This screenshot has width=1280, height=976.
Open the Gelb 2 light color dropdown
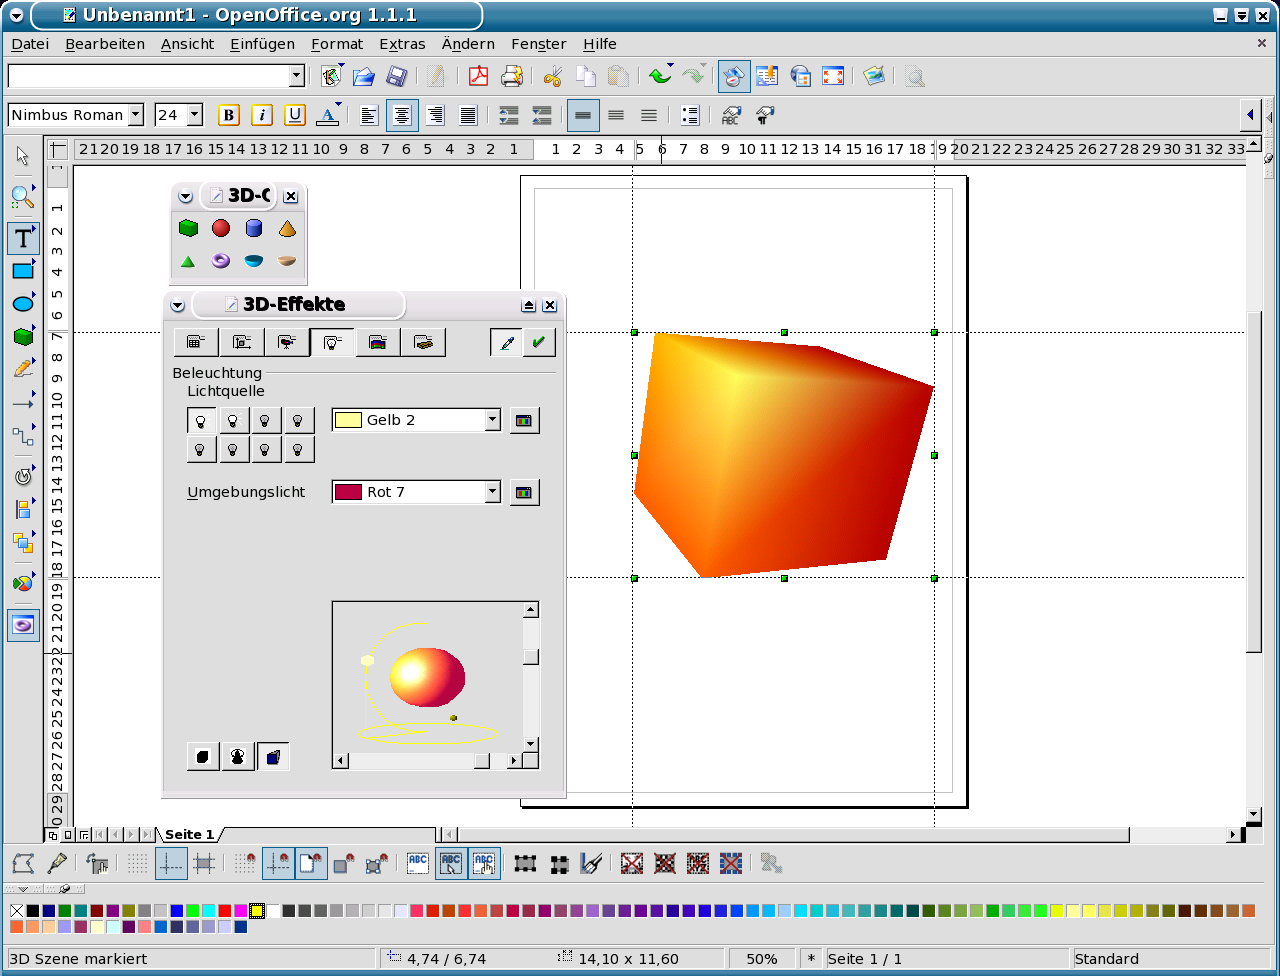coord(492,421)
